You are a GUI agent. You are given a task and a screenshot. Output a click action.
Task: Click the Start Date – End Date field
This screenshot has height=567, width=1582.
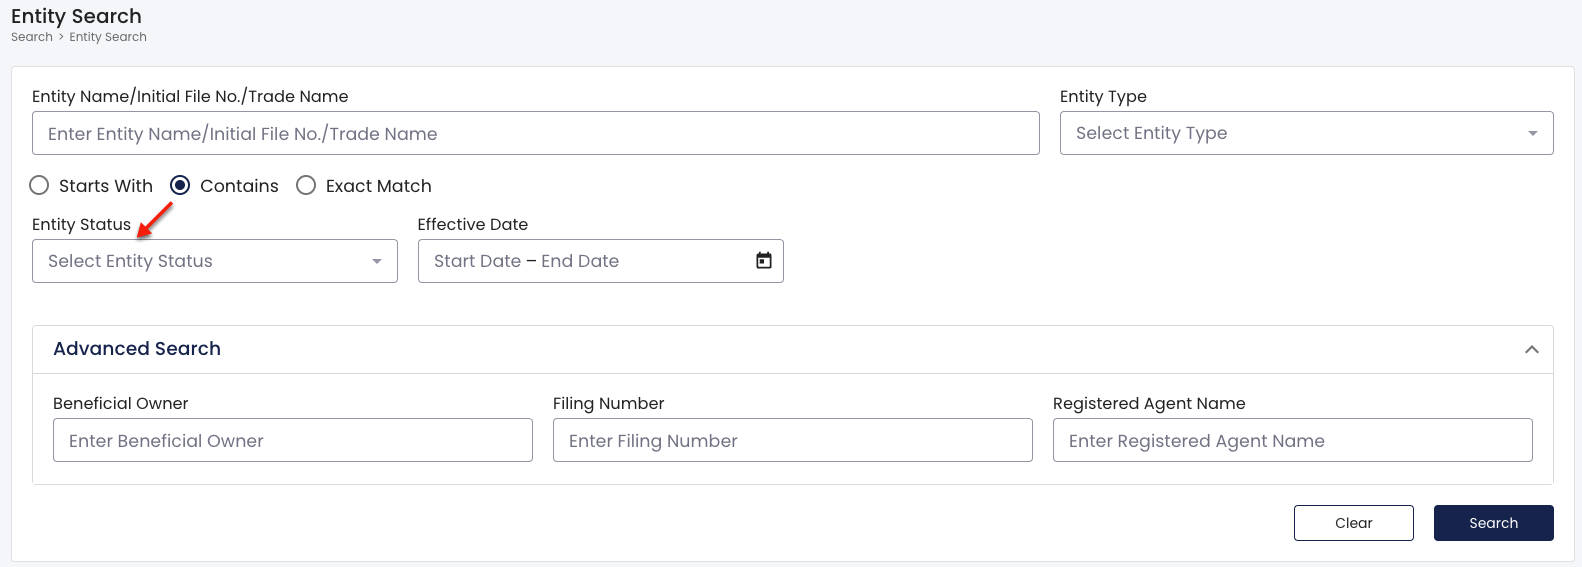(600, 261)
